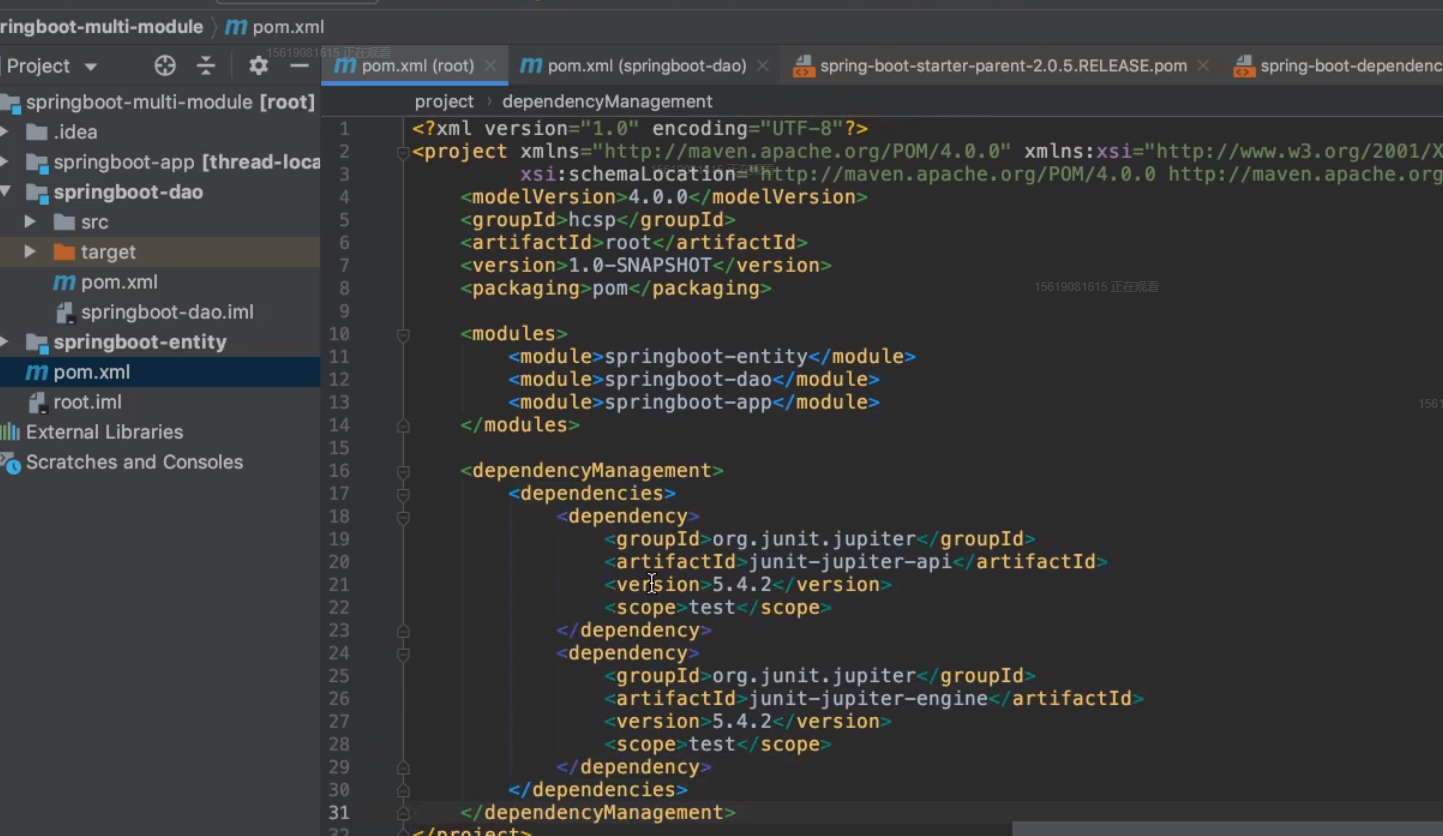The image size is (1443, 836).
Task: Fold the dependencies block at line 17
Action: click(403, 494)
